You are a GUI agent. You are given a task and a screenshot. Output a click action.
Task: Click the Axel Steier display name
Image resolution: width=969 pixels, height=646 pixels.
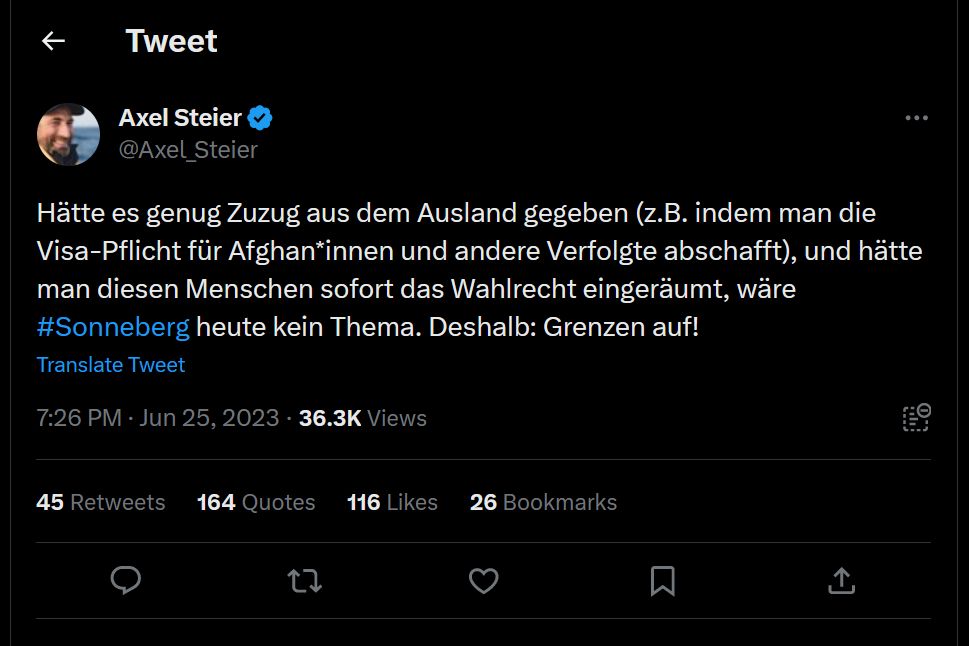(180, 118)
